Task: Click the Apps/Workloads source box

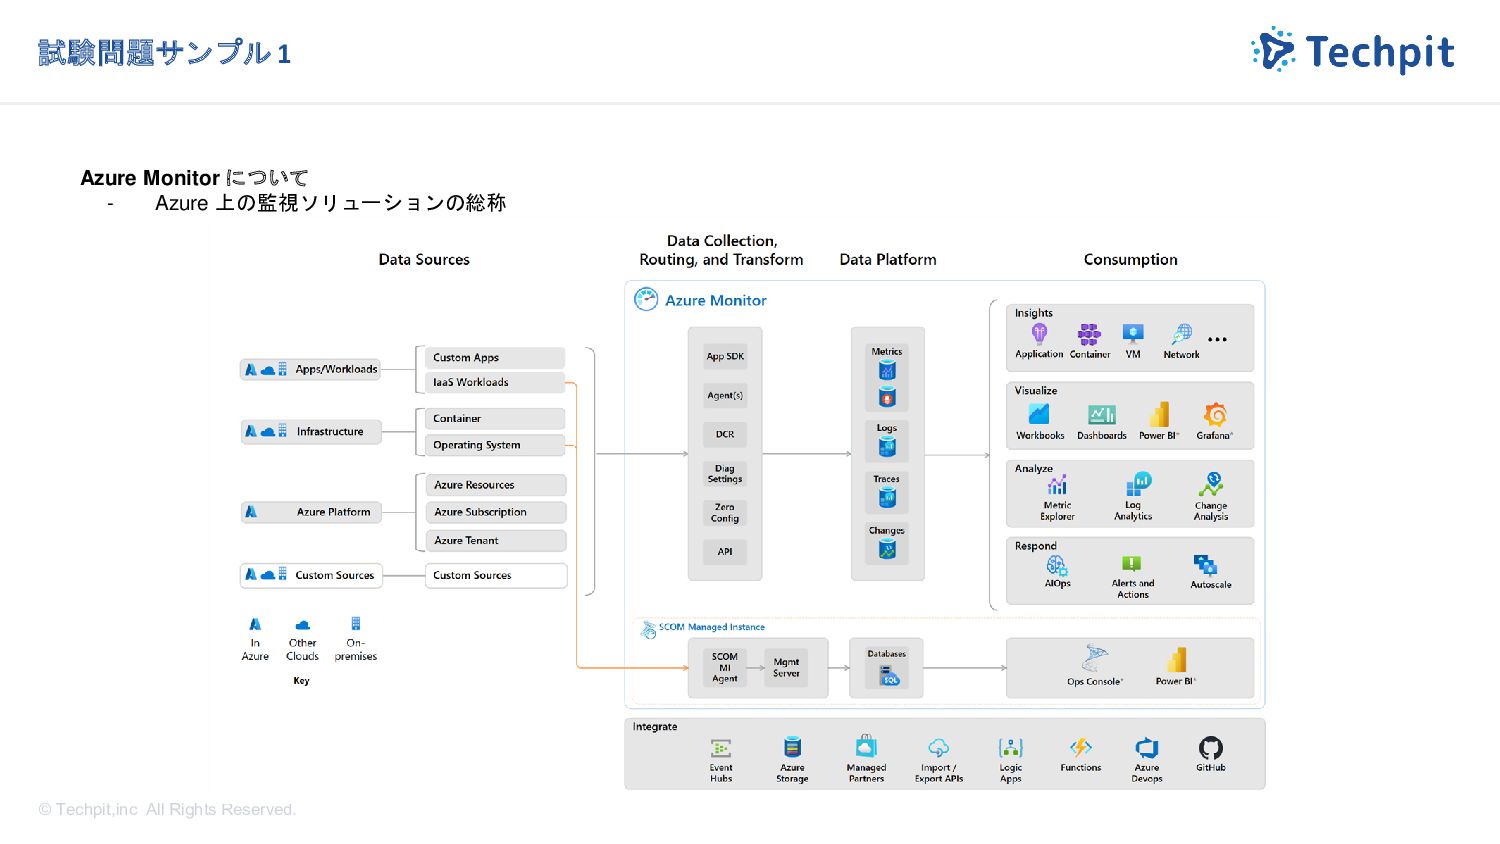Action: tap(311, 369)
